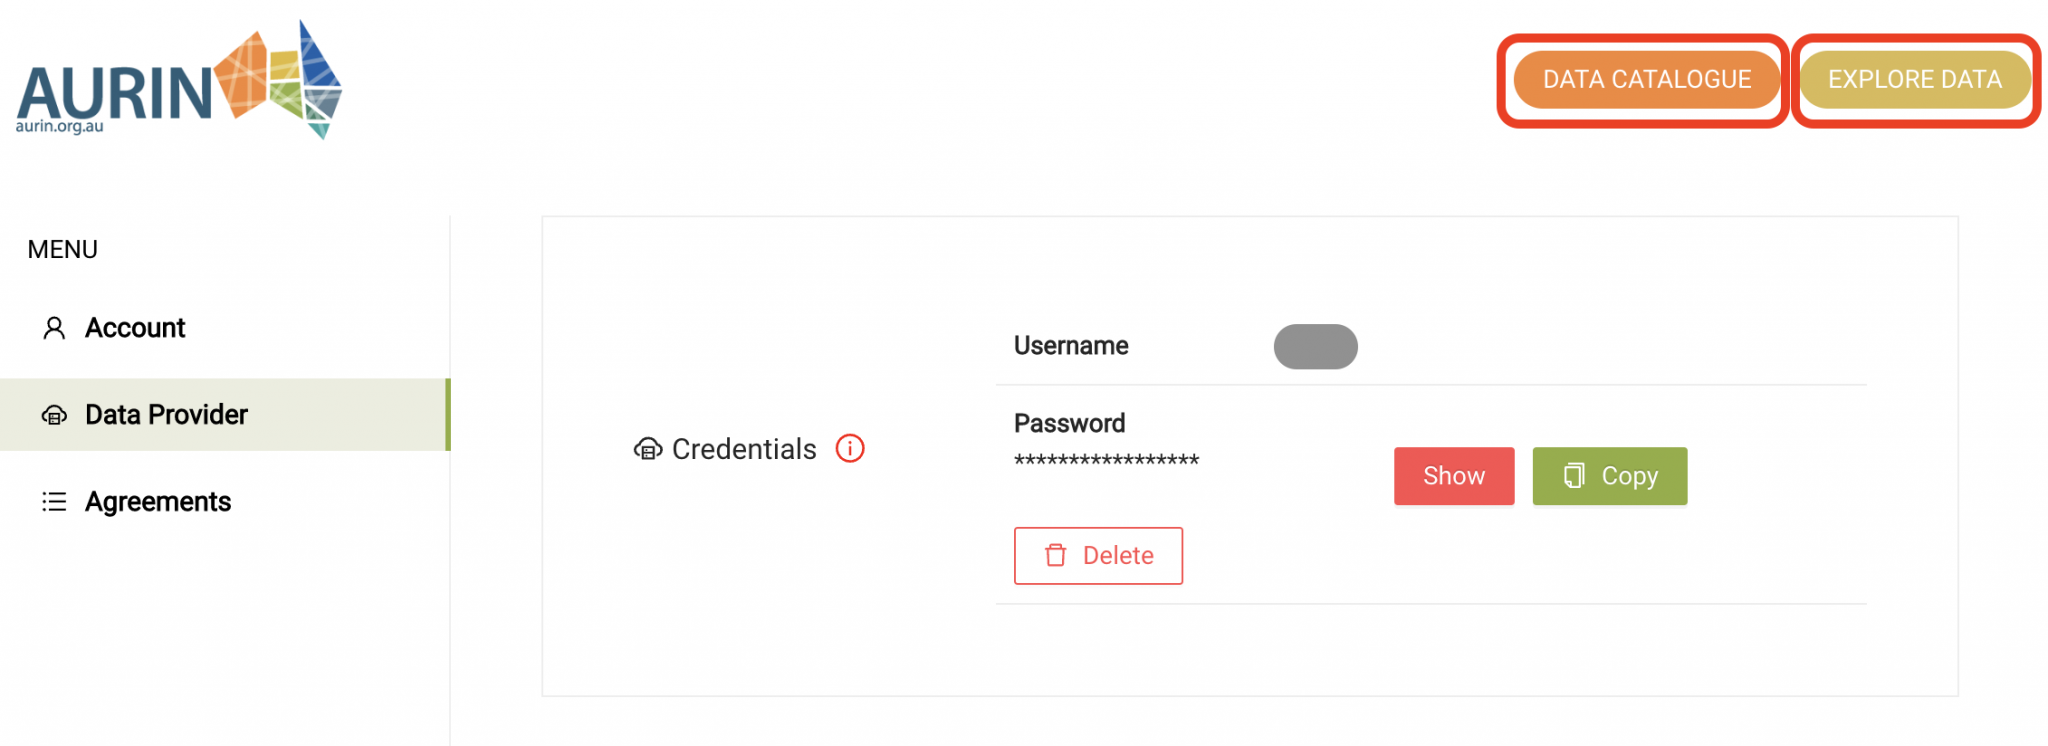
Task: Click the greyed-out username value
Action: pyautogui.click(x=1315, y=347)
